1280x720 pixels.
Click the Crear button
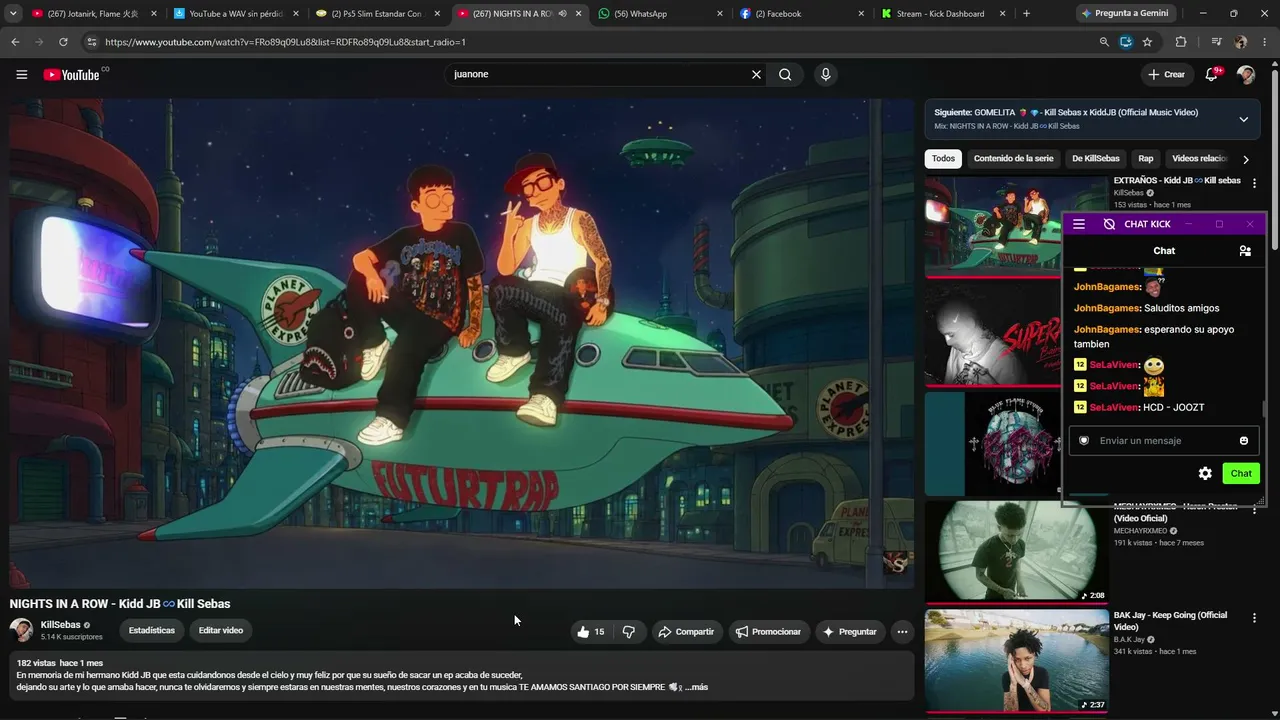(x=1166, y=75)
